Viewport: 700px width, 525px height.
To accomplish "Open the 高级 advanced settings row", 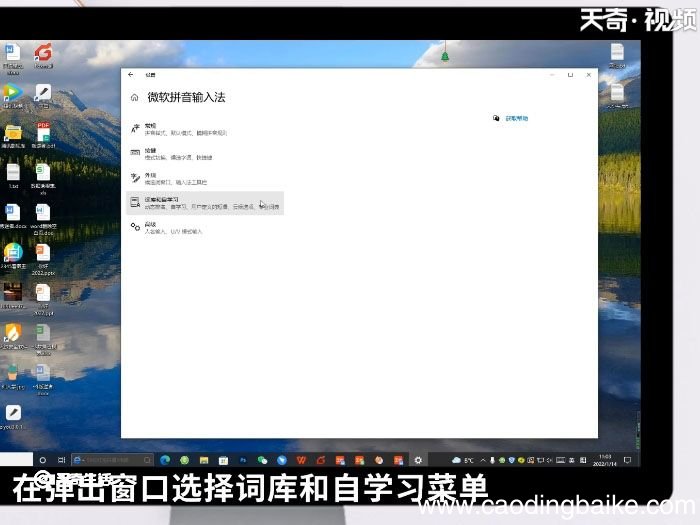I will coord(205,228).
